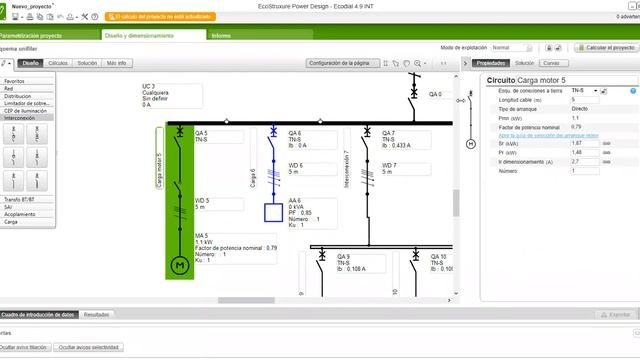Select the motor M symbol on diagram
The width and height of the screenshot is (640, 360).
[x=180, y=265]
